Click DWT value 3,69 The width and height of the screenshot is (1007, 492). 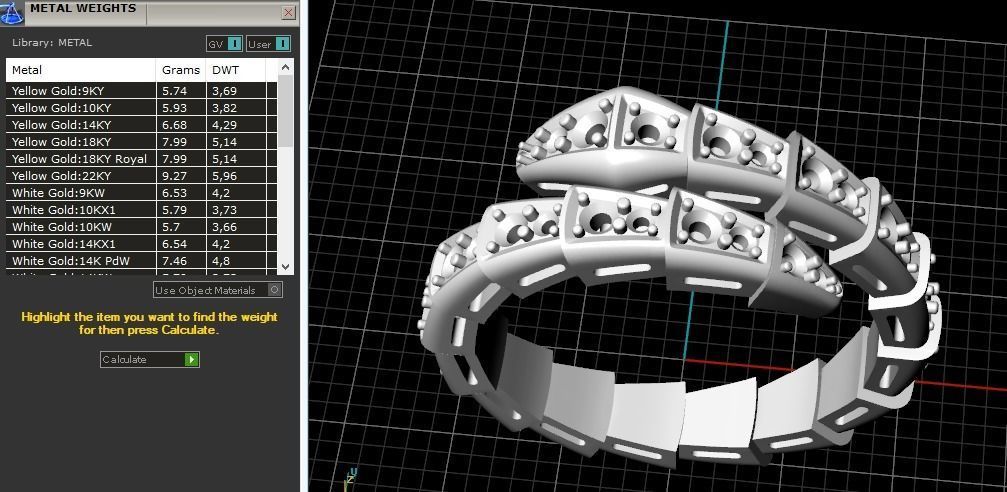coord(225,91)
